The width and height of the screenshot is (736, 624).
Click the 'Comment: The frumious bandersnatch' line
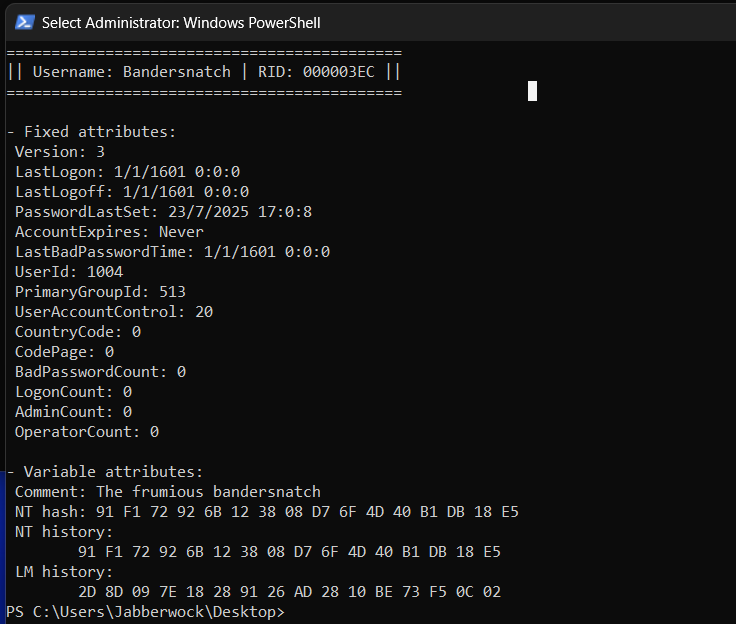pos(168,492)
